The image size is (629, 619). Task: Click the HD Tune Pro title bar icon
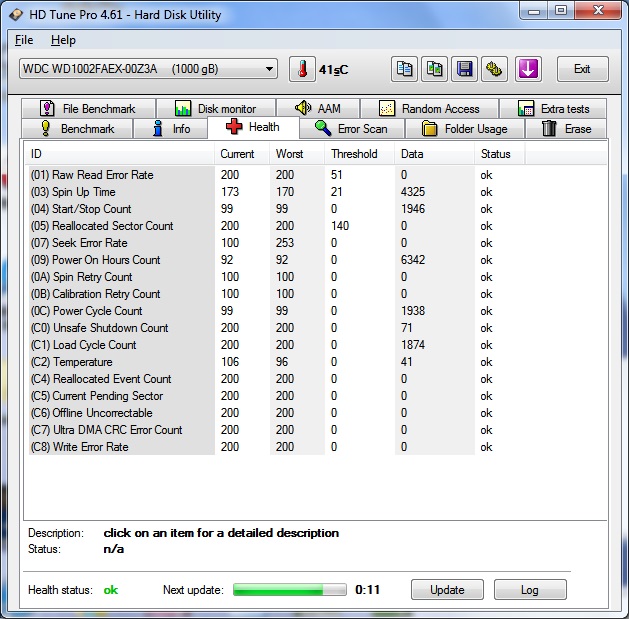(16, 15)
